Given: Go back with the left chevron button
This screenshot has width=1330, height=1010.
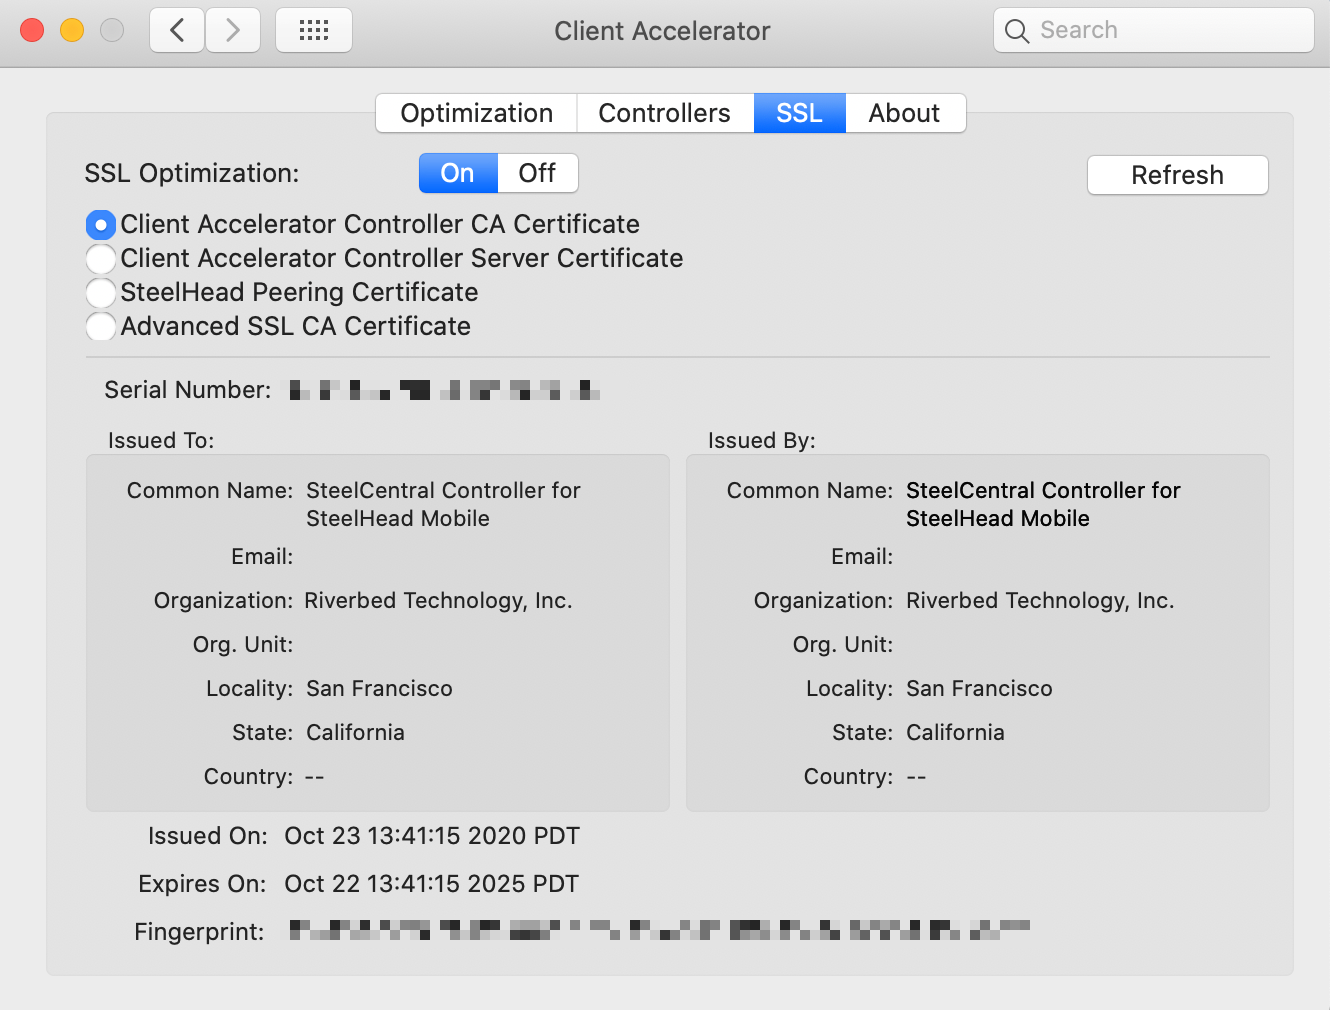Looking at the screenshot, I should pyautogui.click(x=177, y=30).
